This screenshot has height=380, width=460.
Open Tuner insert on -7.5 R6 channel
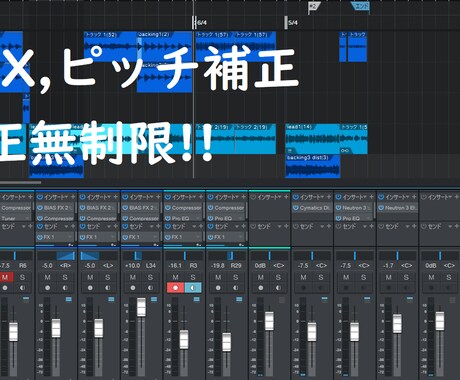pos(8,218)
